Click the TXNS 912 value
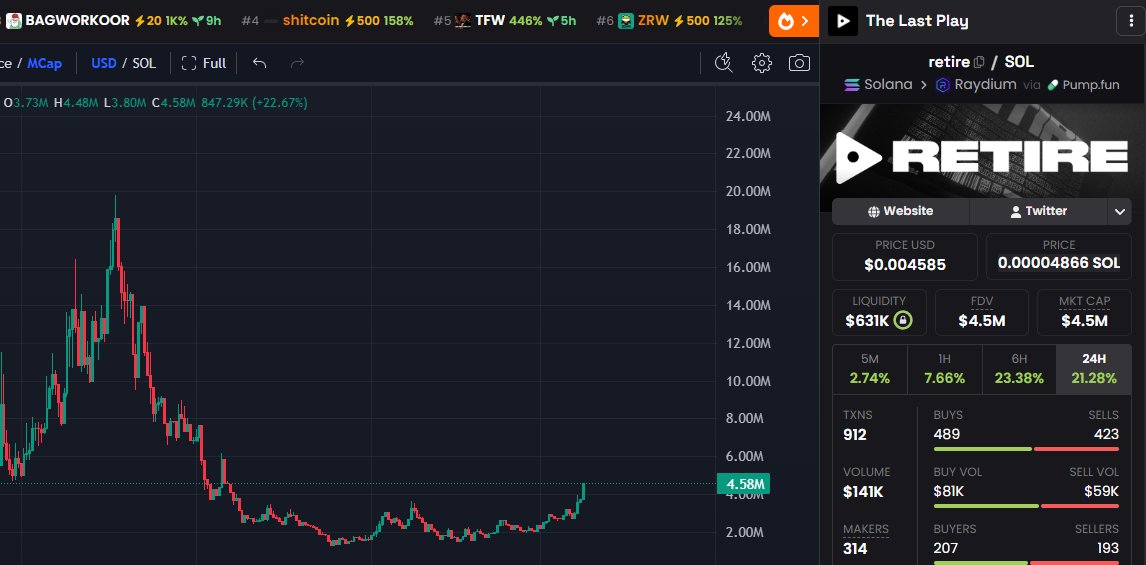The width and height of the screenshot is (1146, 565). (855, 435)
